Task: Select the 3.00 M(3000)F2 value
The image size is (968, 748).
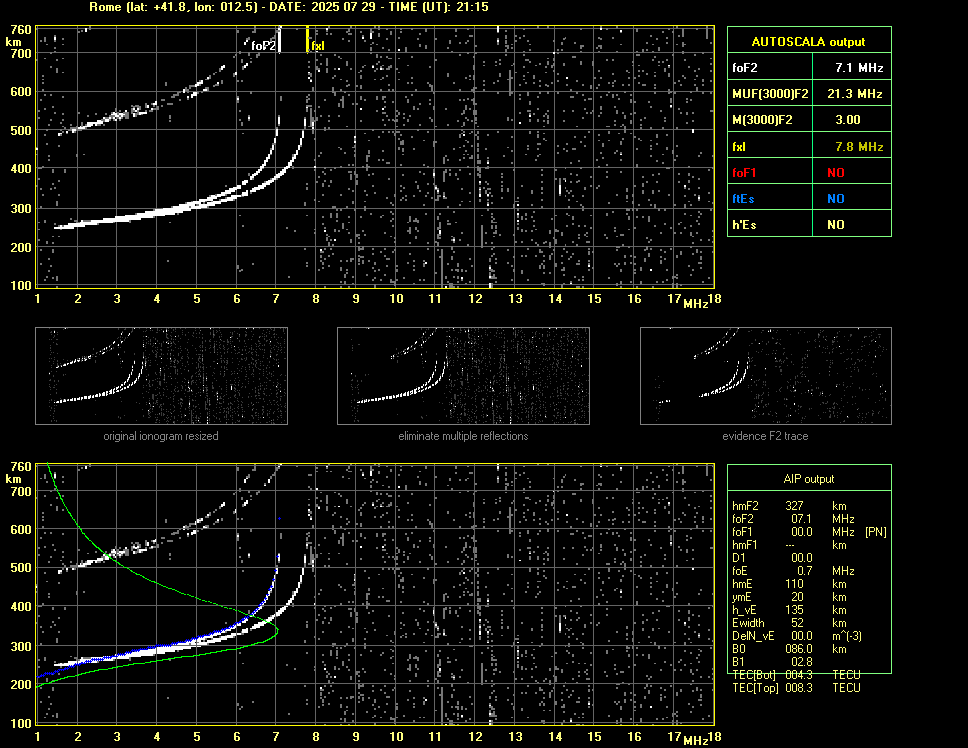Action: point(848,120)
